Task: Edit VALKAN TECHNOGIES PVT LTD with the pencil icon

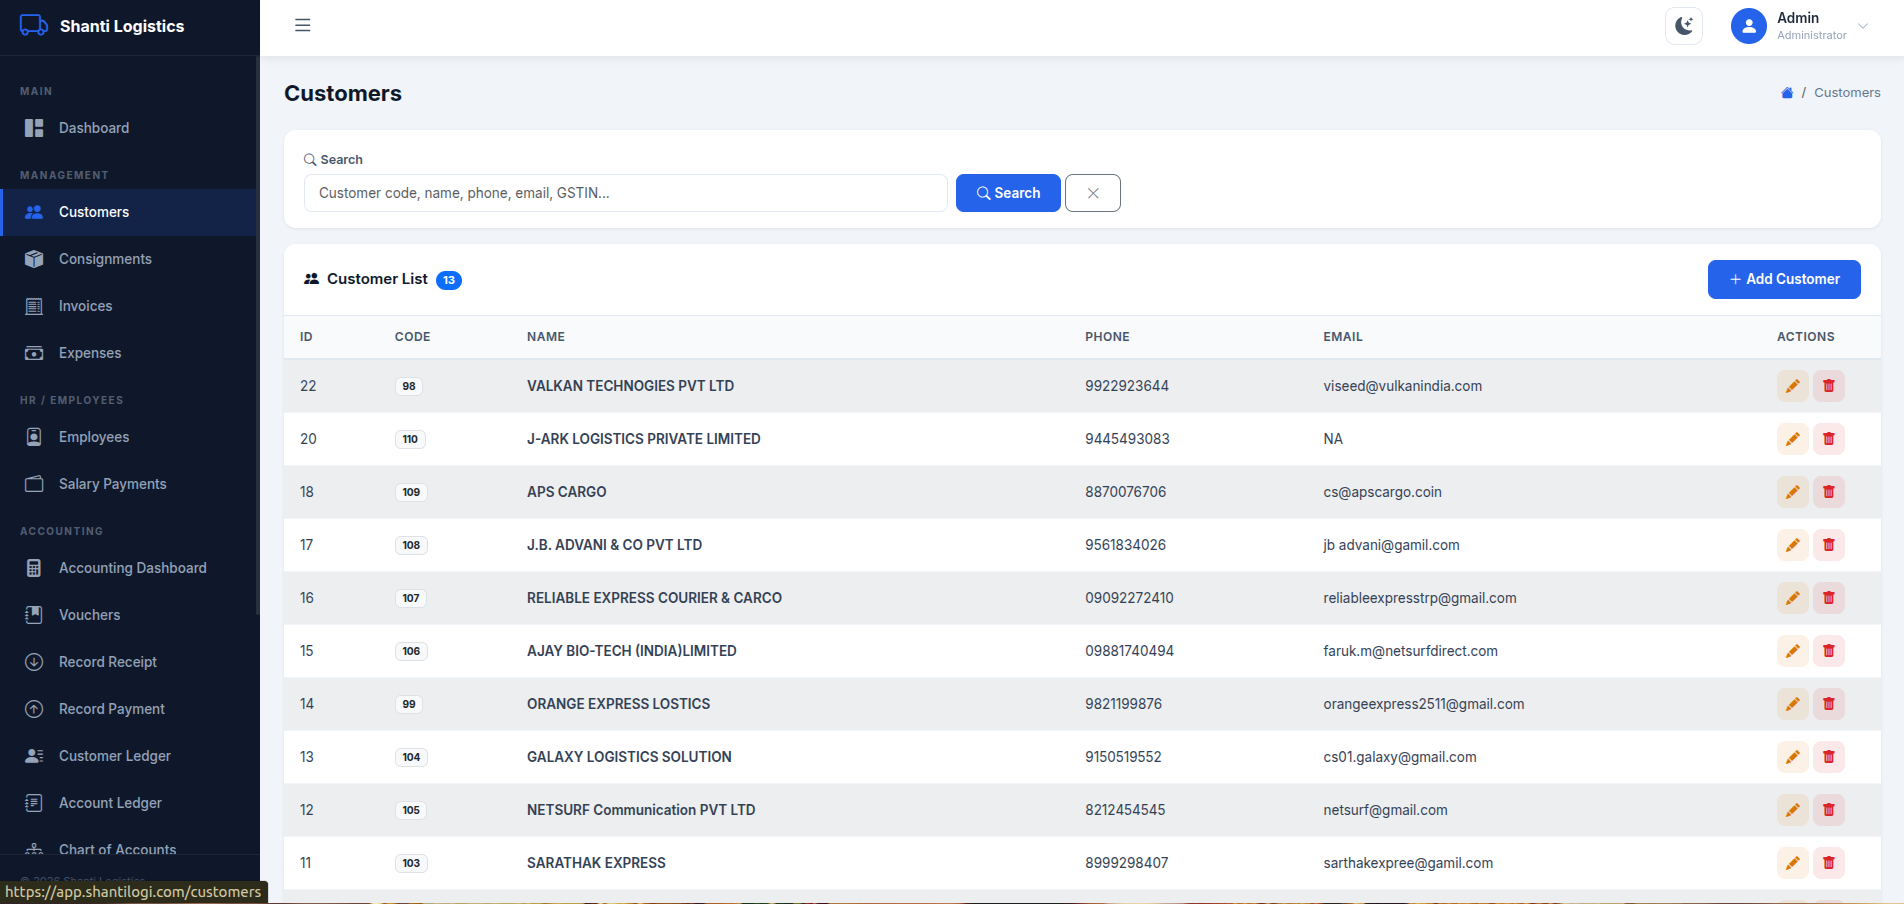Action: pos(1792,386)
